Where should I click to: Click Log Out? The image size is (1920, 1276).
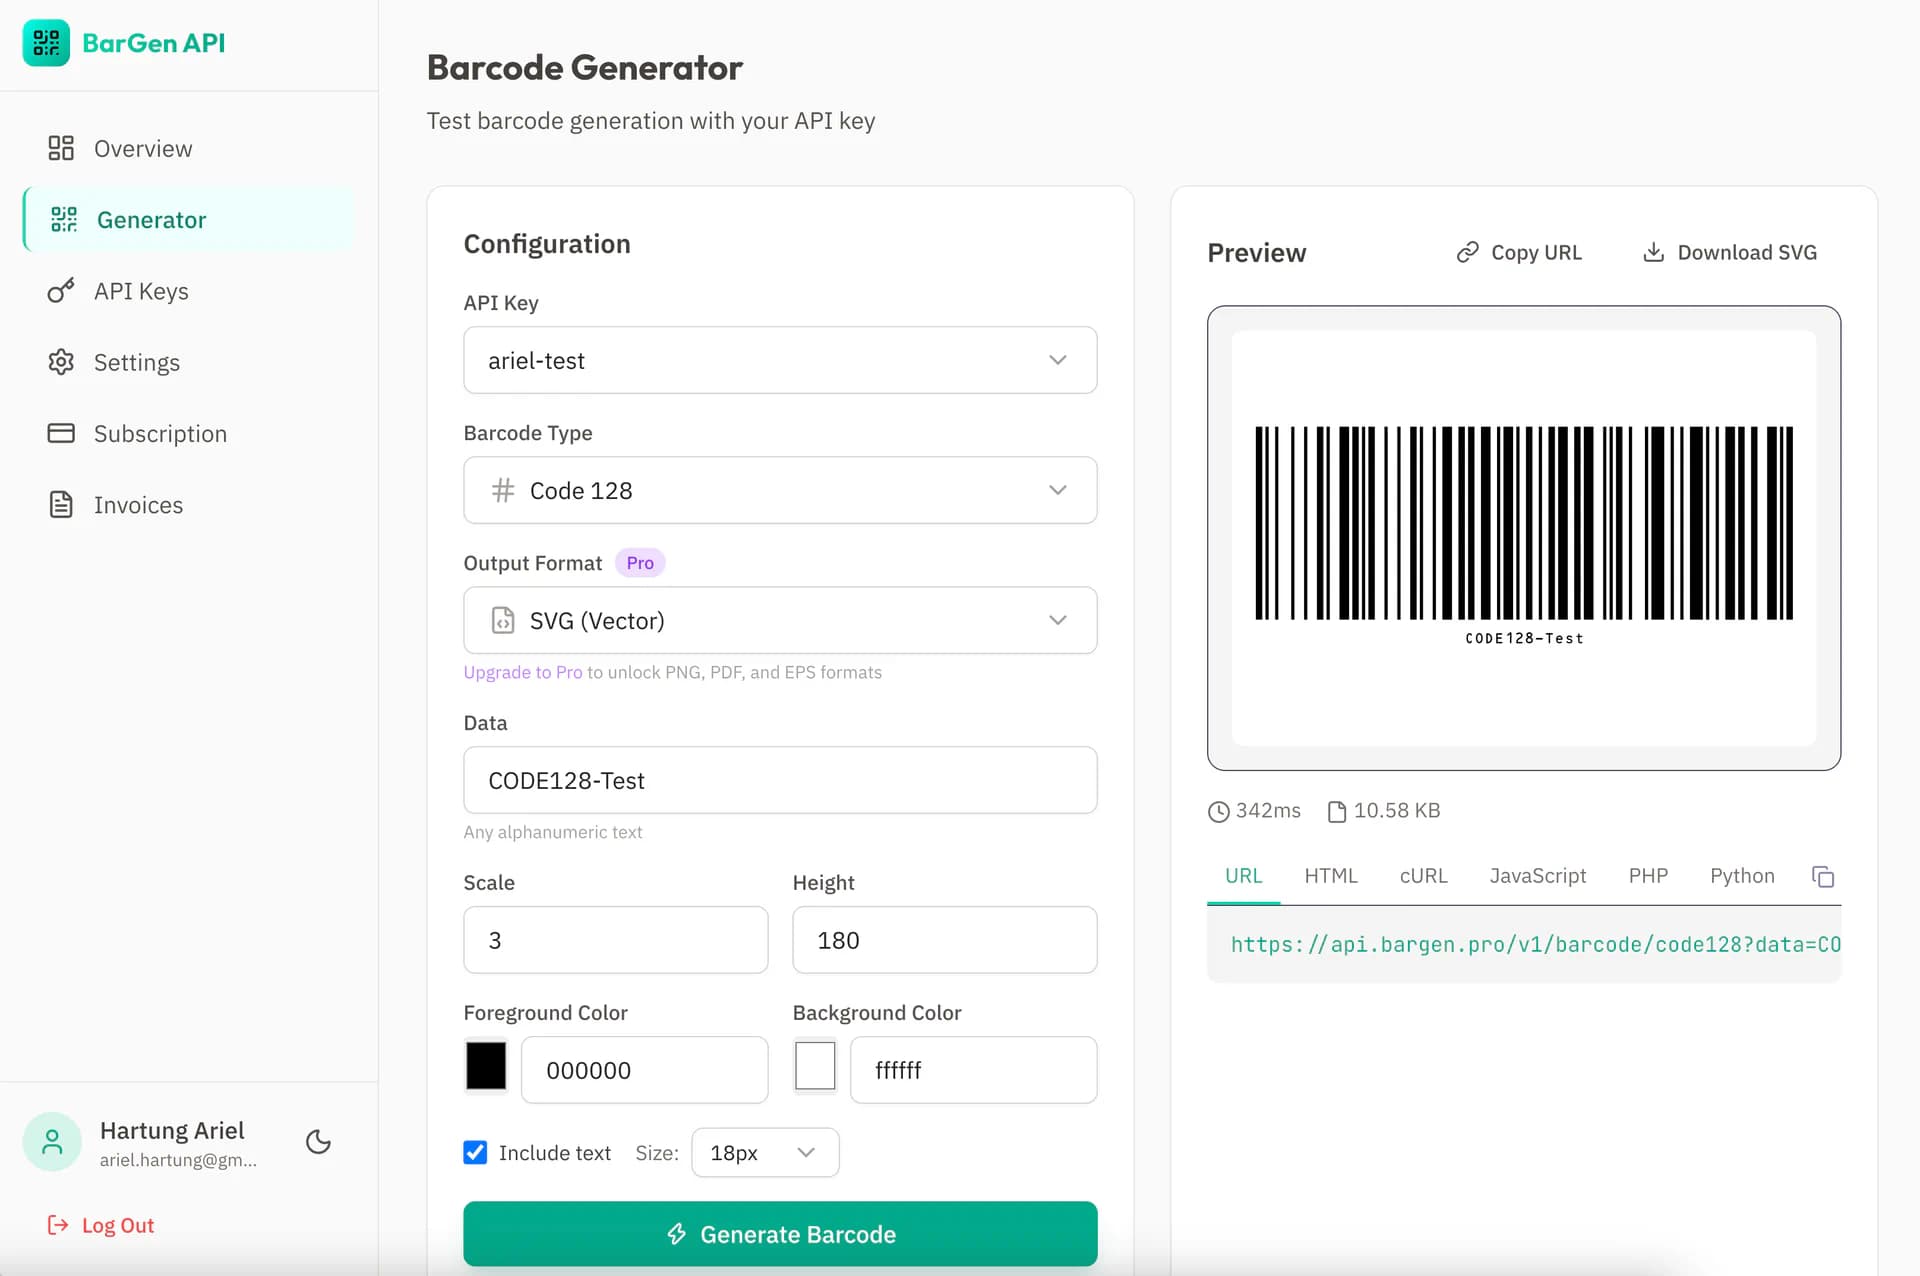(x=101, y=1225)
